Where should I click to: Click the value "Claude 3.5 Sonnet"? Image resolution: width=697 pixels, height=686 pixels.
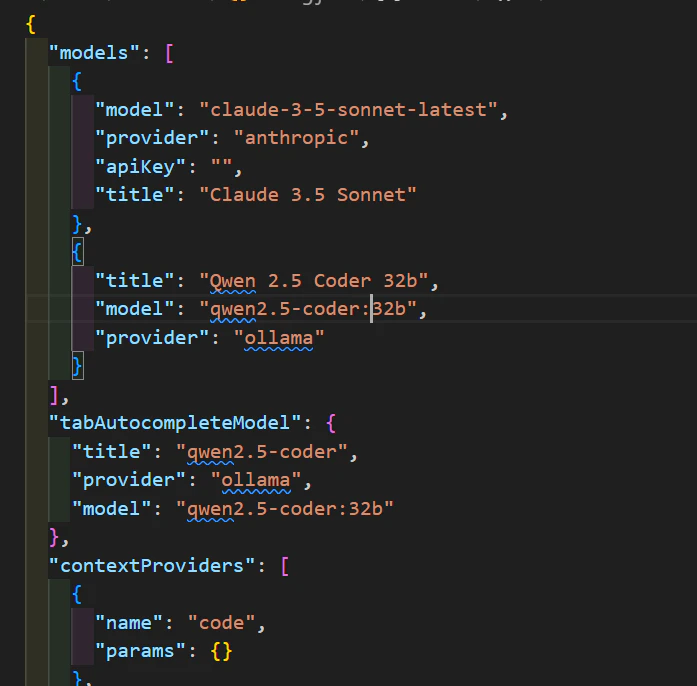[308, 195]
